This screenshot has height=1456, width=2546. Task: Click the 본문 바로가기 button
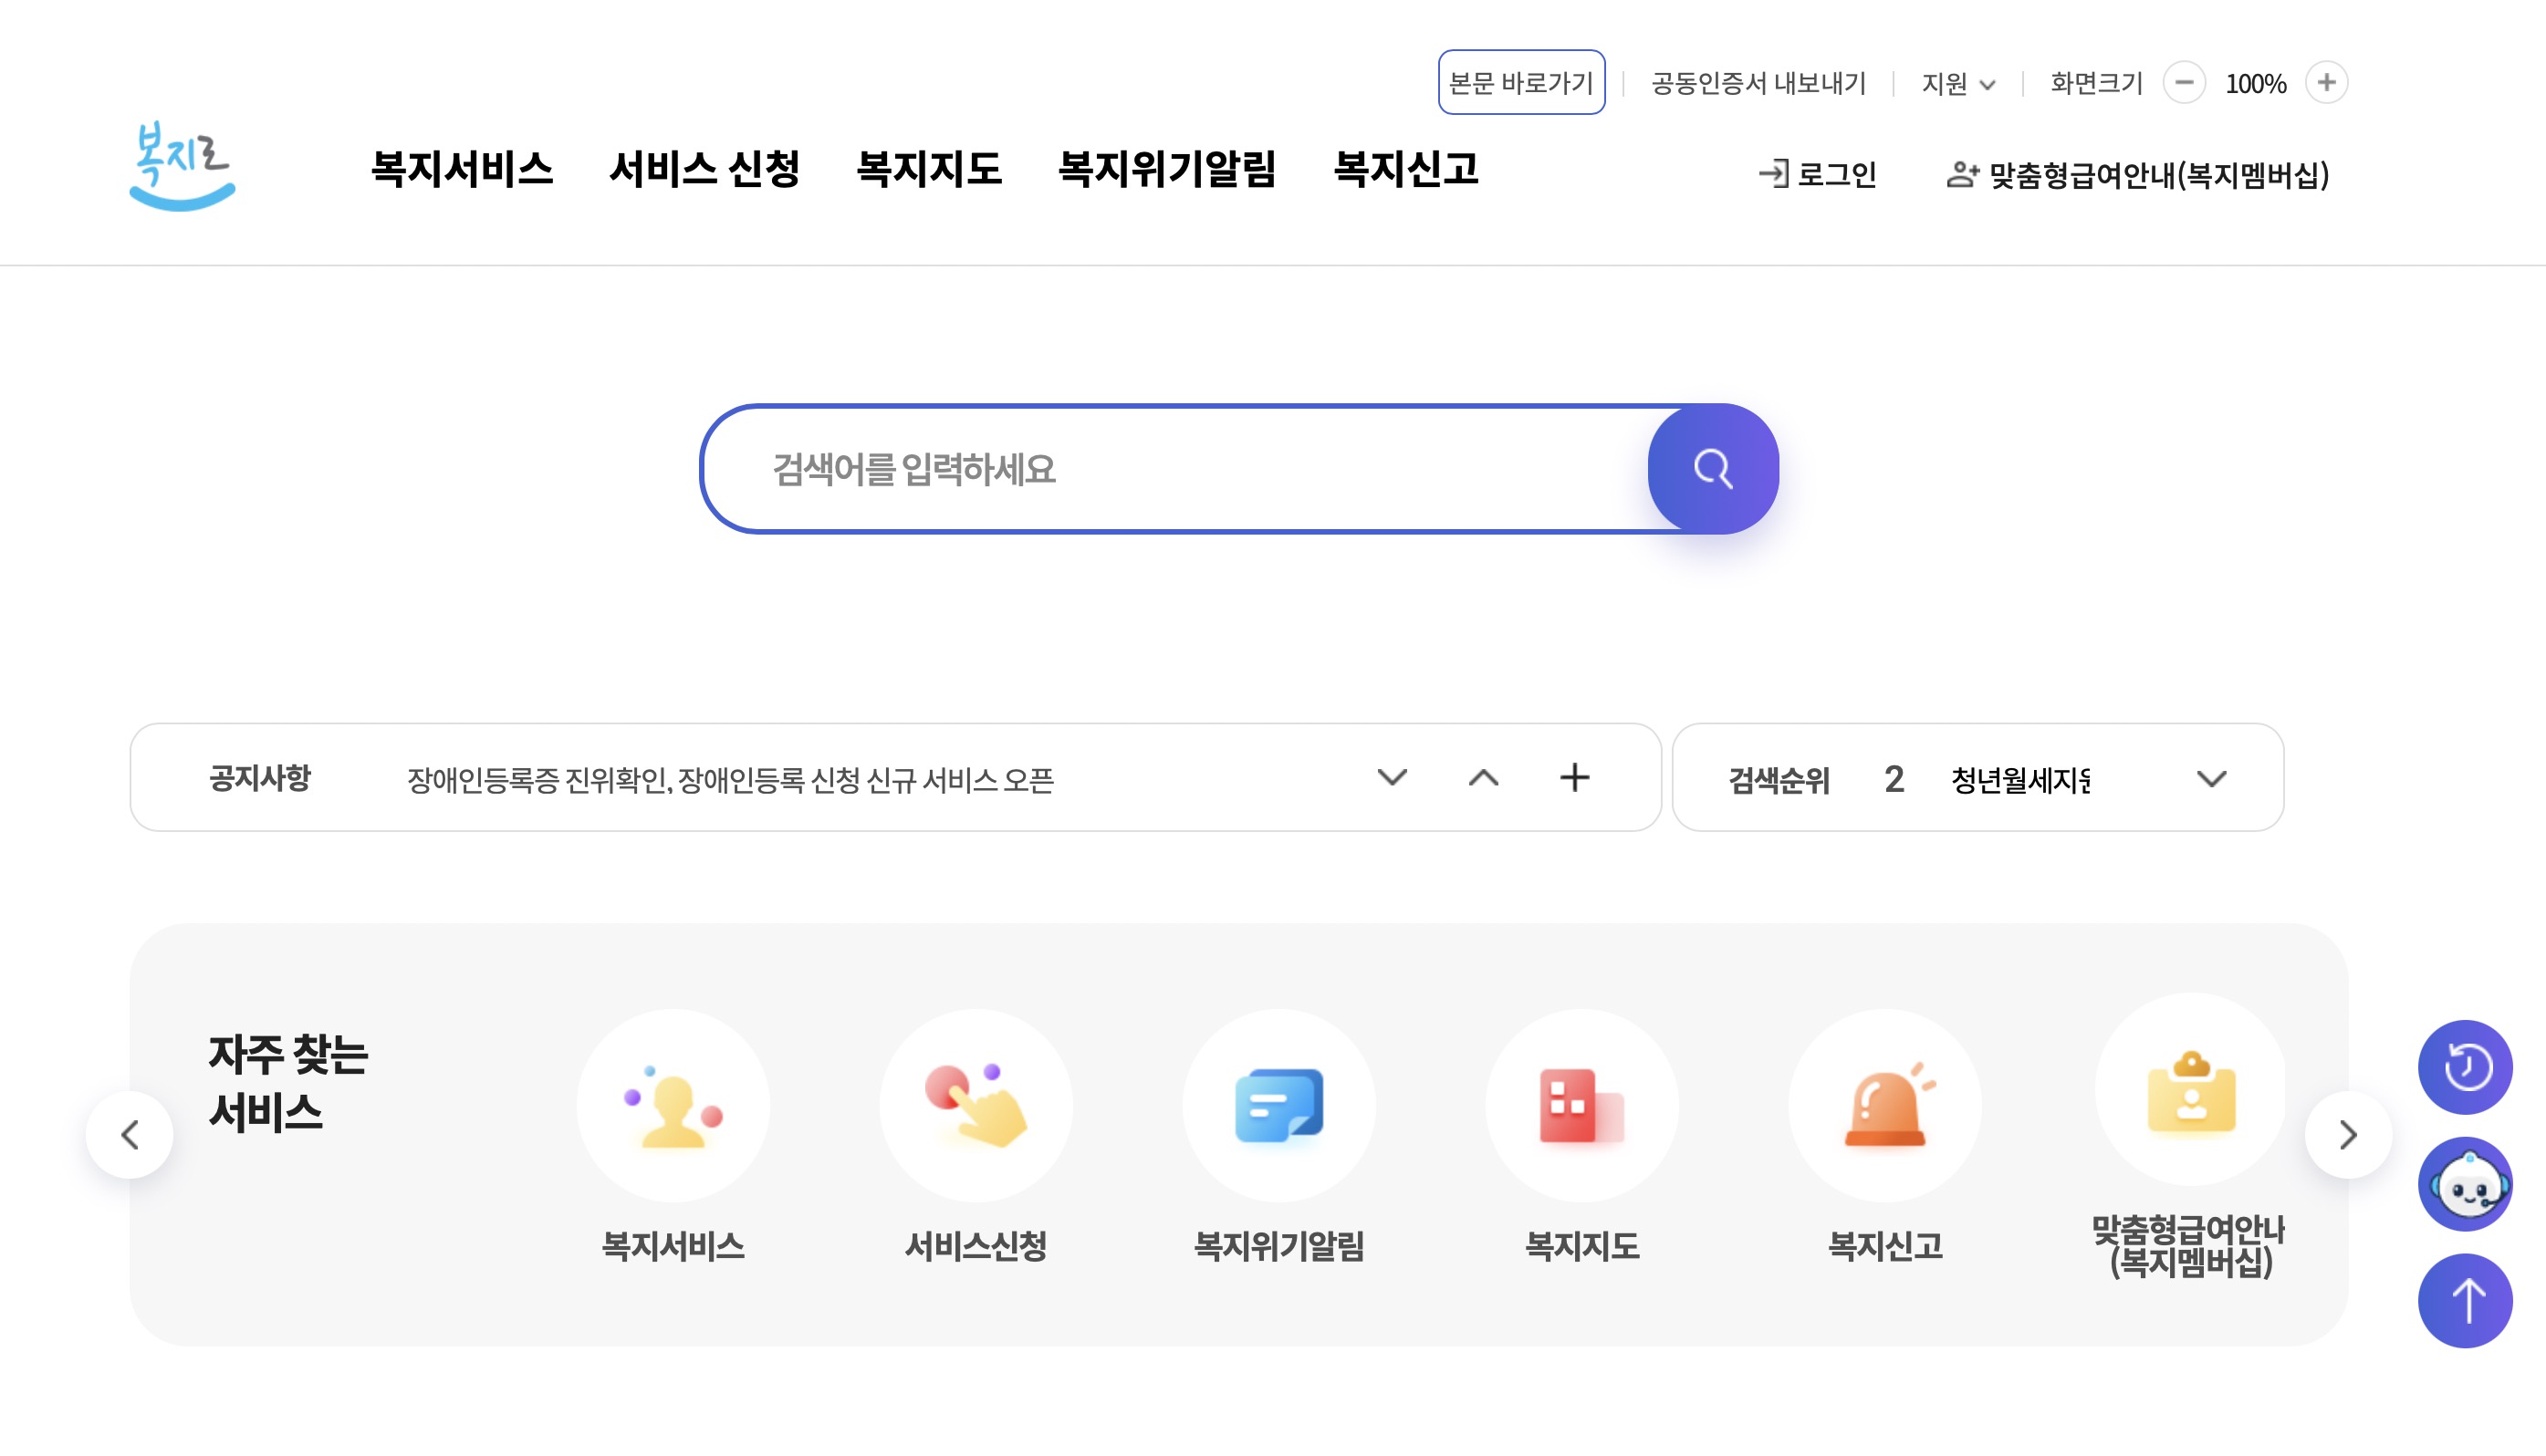click(1522, 84)
